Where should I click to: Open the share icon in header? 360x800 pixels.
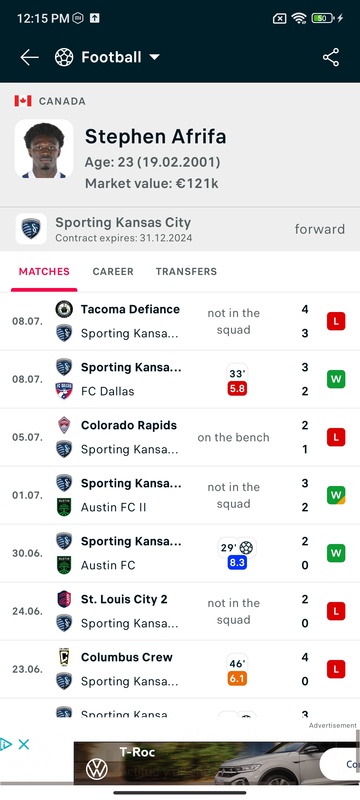point(331,57)
